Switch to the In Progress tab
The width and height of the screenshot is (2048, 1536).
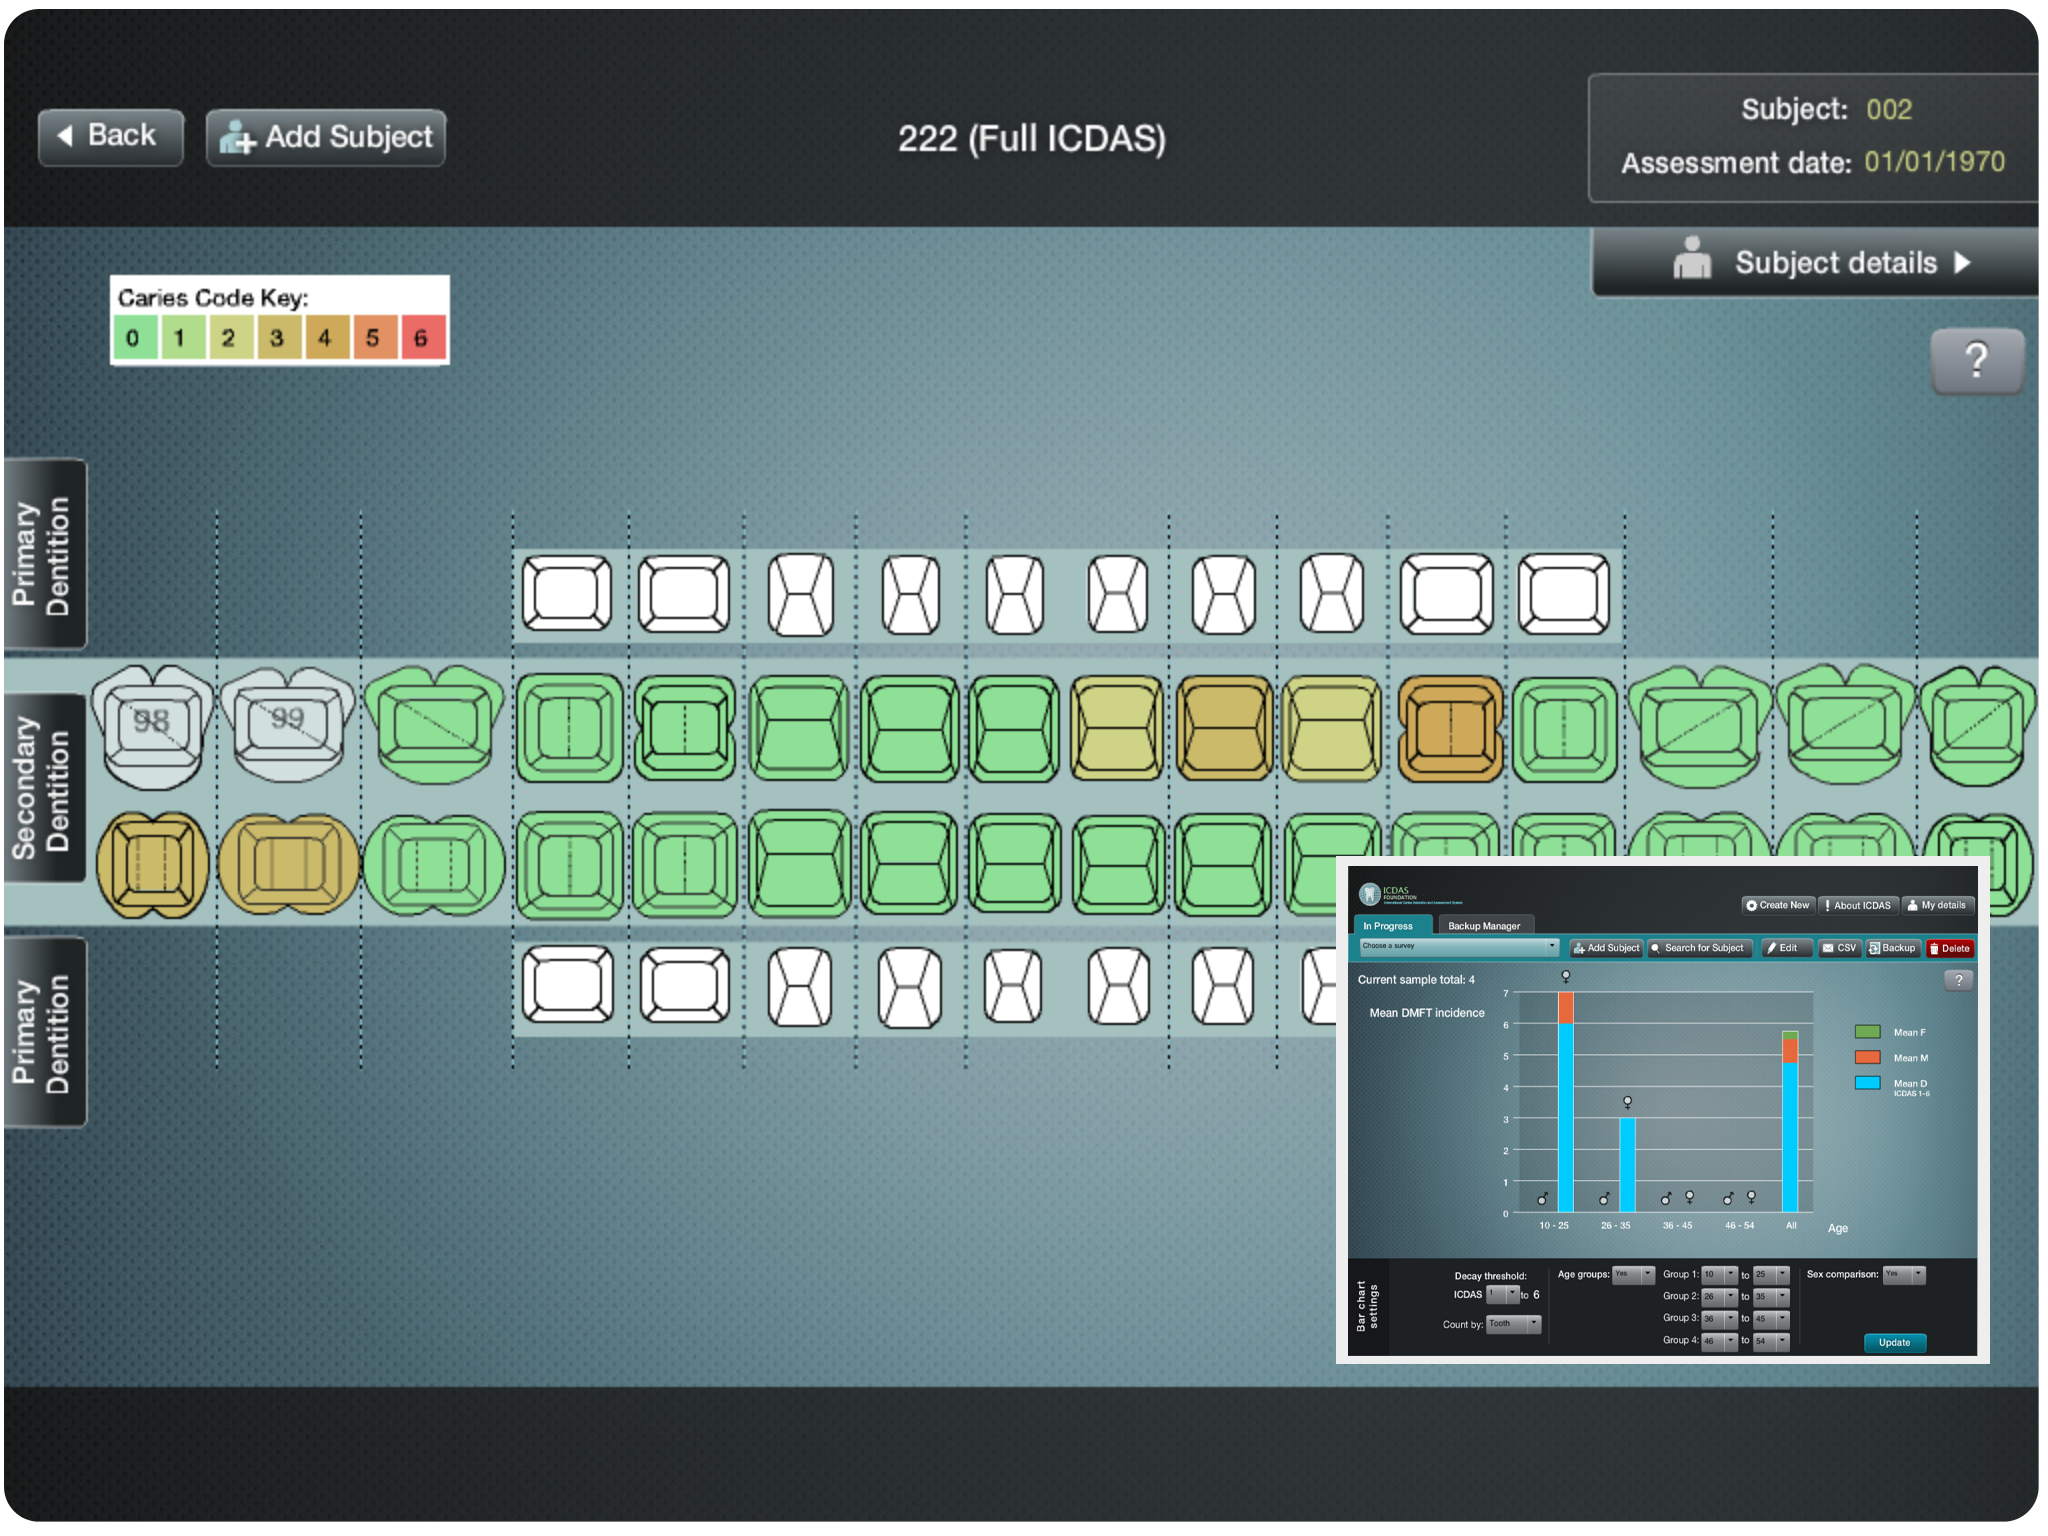click(1391, 926)
